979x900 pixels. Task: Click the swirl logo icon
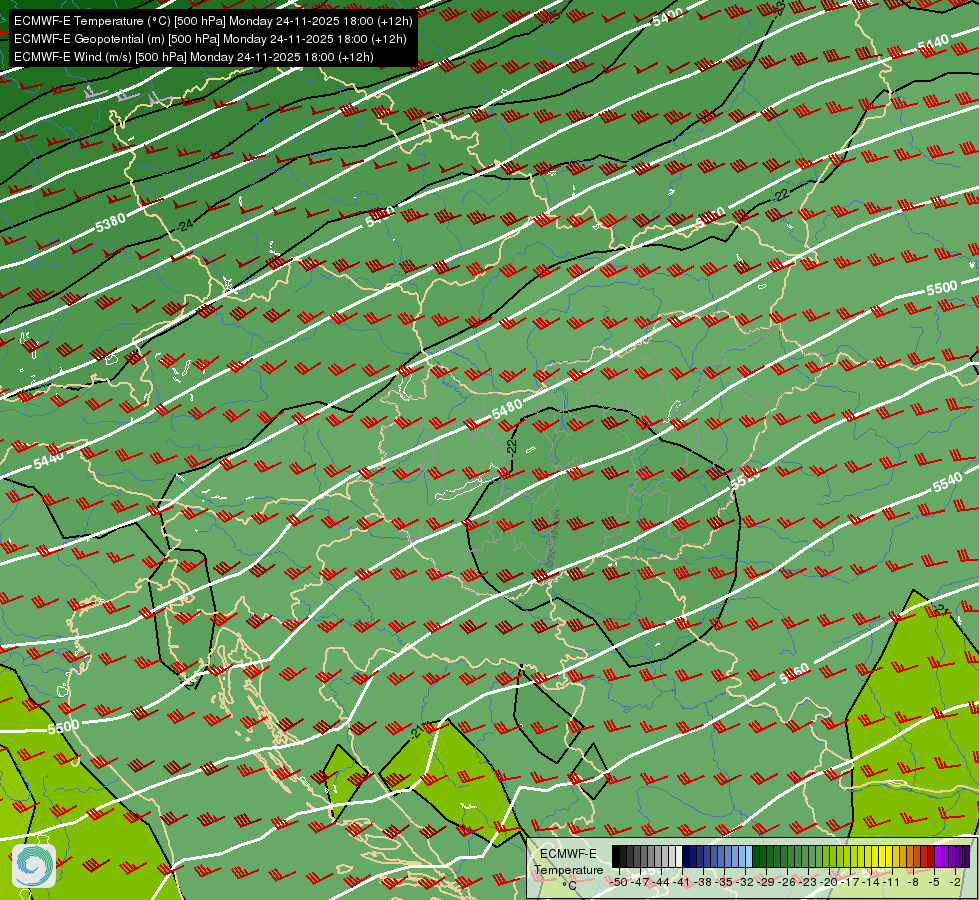pyautogui.click(x=34, y=866)
